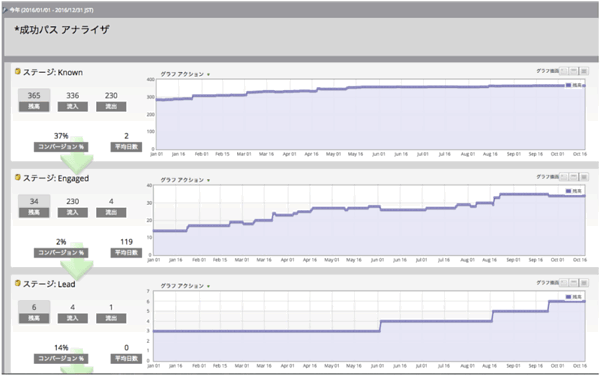Select 残高 button under 6 in Lead stage
The width and height of the screenshot is (600, 376).
click(x=34, y=318)
